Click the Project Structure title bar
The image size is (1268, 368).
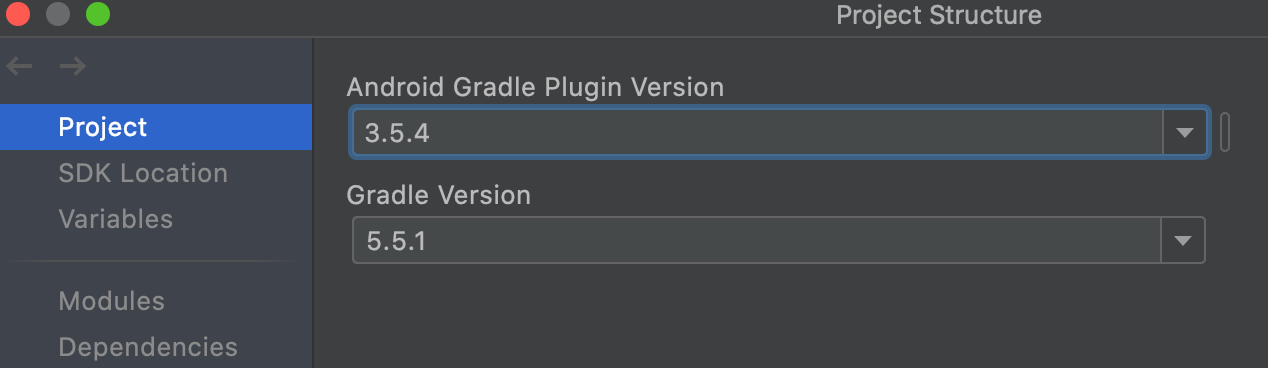938,15
